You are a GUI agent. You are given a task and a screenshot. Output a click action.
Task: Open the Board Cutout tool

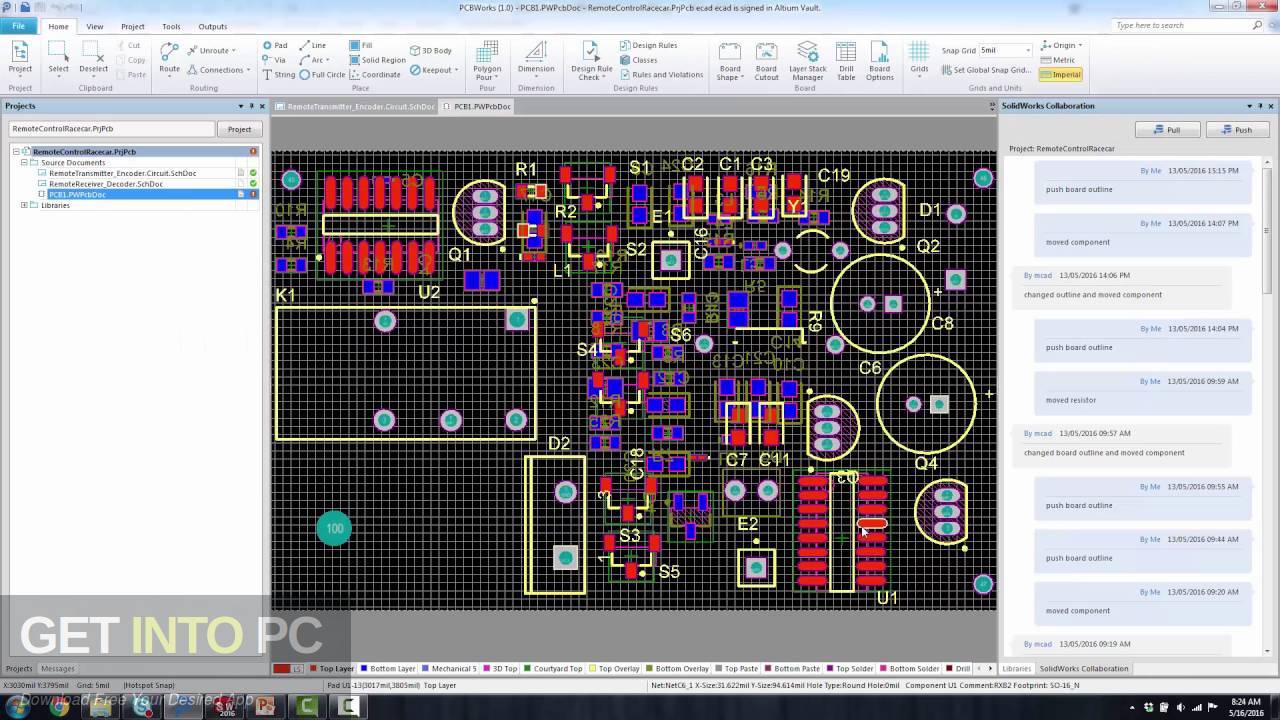tap(766, 62)
